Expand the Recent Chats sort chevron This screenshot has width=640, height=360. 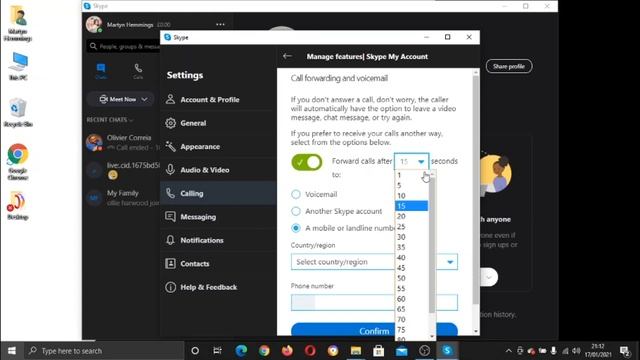point(131,120)
